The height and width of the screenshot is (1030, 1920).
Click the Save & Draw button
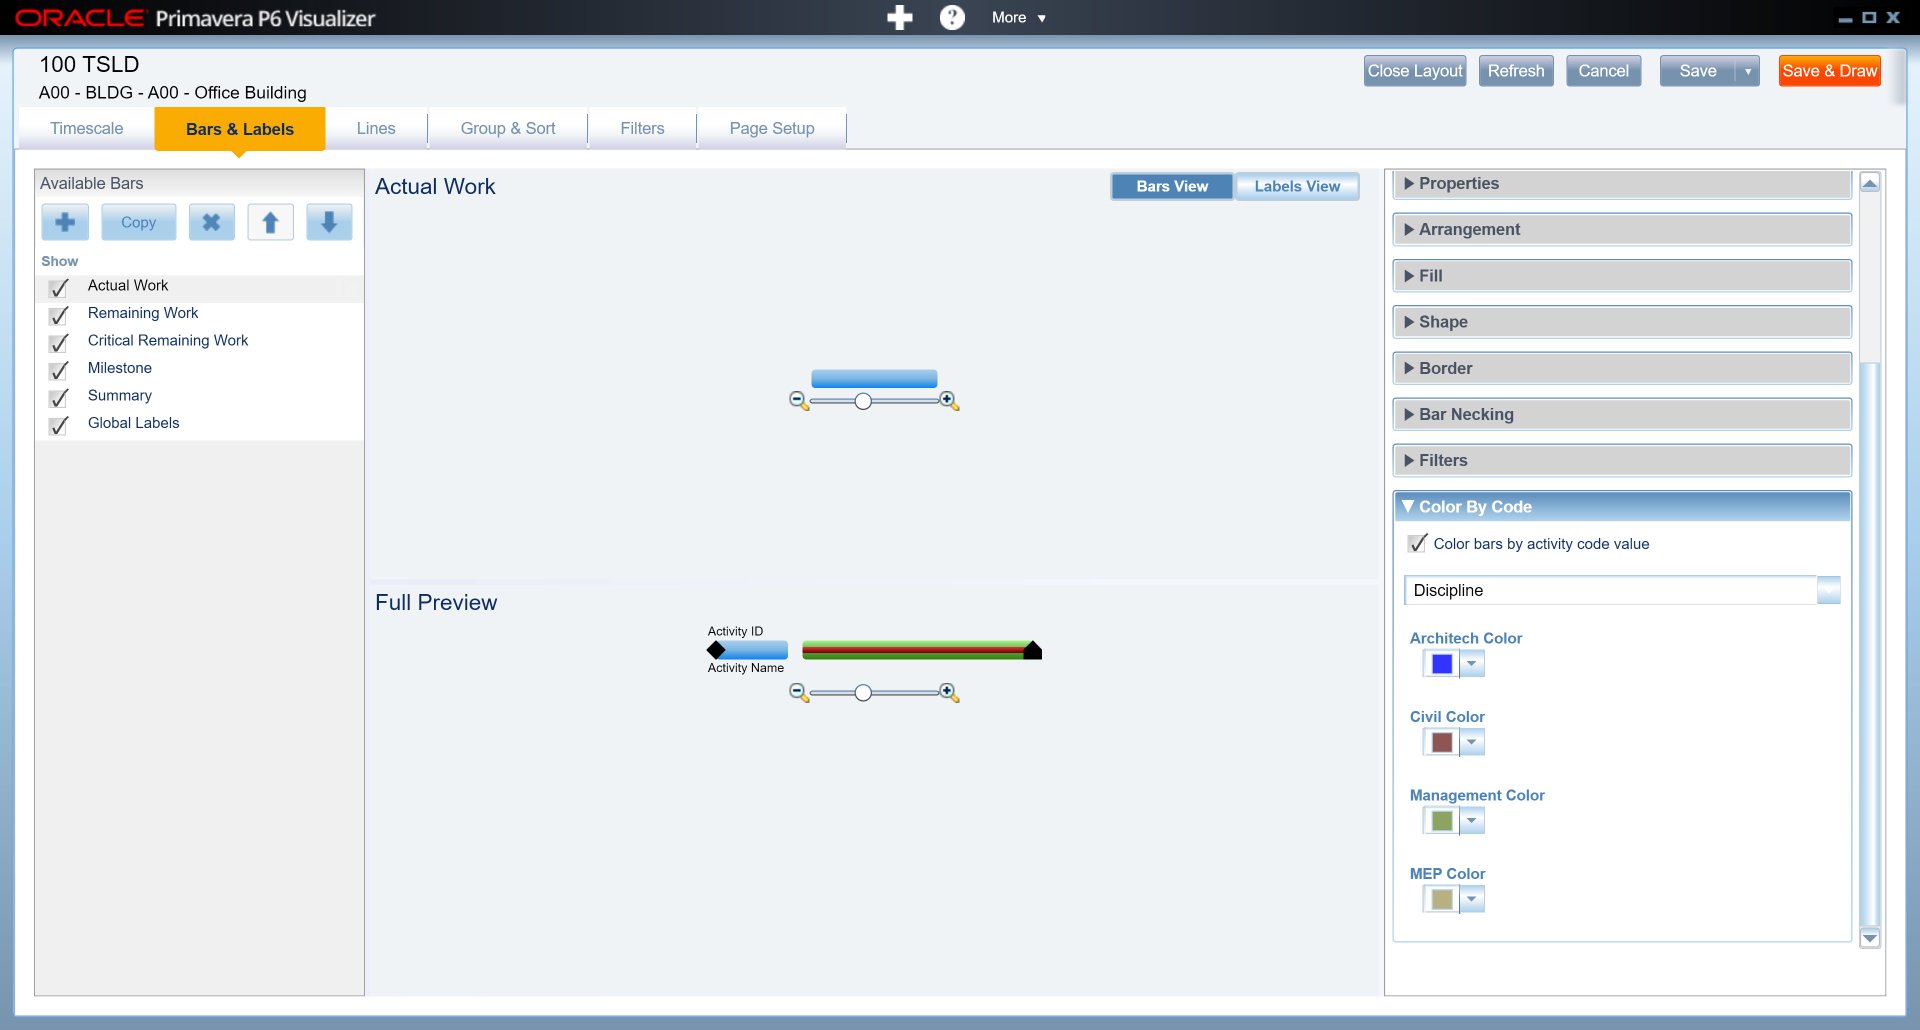pos(1829,71)
